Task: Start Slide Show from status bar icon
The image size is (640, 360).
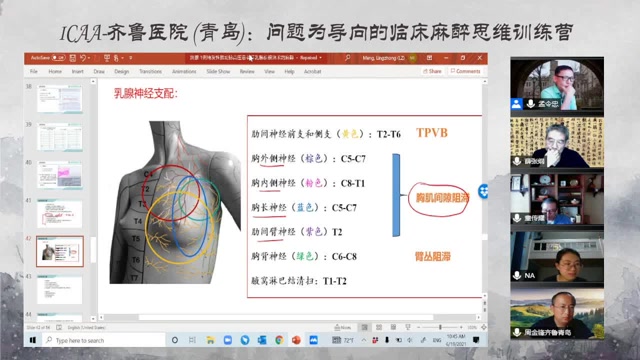Action: click(407, 327)
